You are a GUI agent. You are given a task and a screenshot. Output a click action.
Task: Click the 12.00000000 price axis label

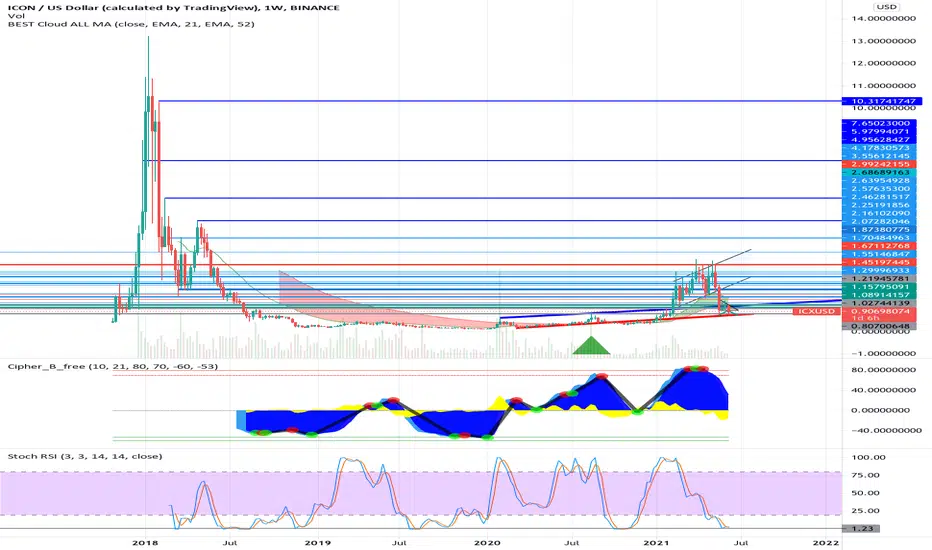pos(883,63)
